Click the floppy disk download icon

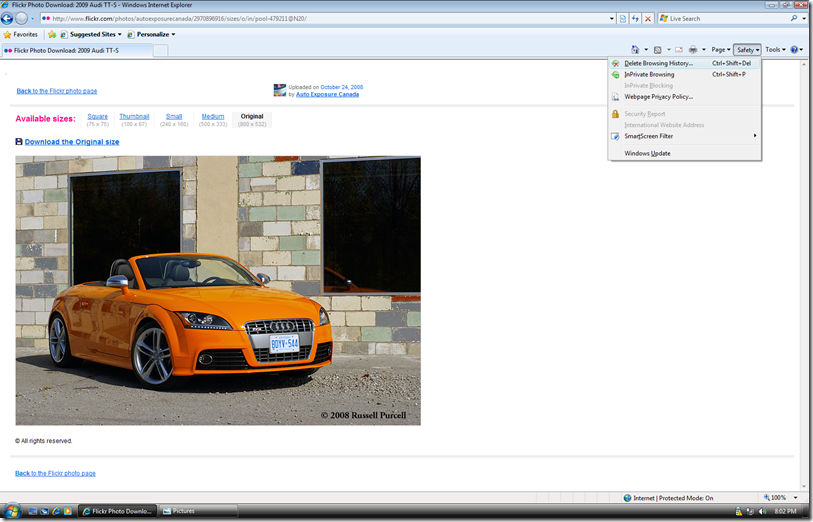pyautogui.click(x=19, y=142)
